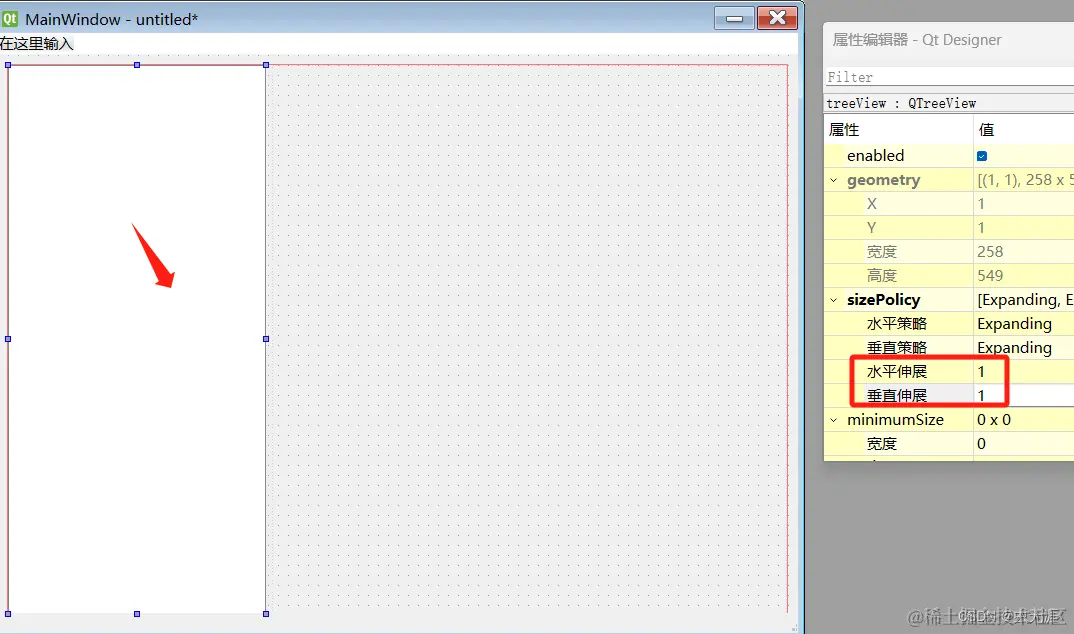Select the tree view widget on the form
Image resolution: width=1074 pixels, height=634 pixels.
(137, 339)
